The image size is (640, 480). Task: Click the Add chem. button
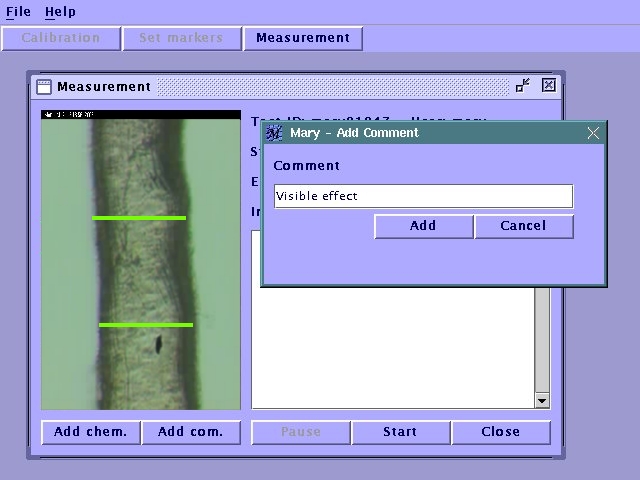(x=91, y=432)
